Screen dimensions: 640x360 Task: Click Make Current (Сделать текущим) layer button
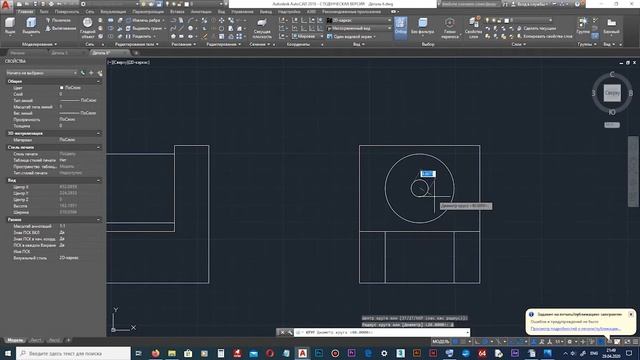pos(537,28)
